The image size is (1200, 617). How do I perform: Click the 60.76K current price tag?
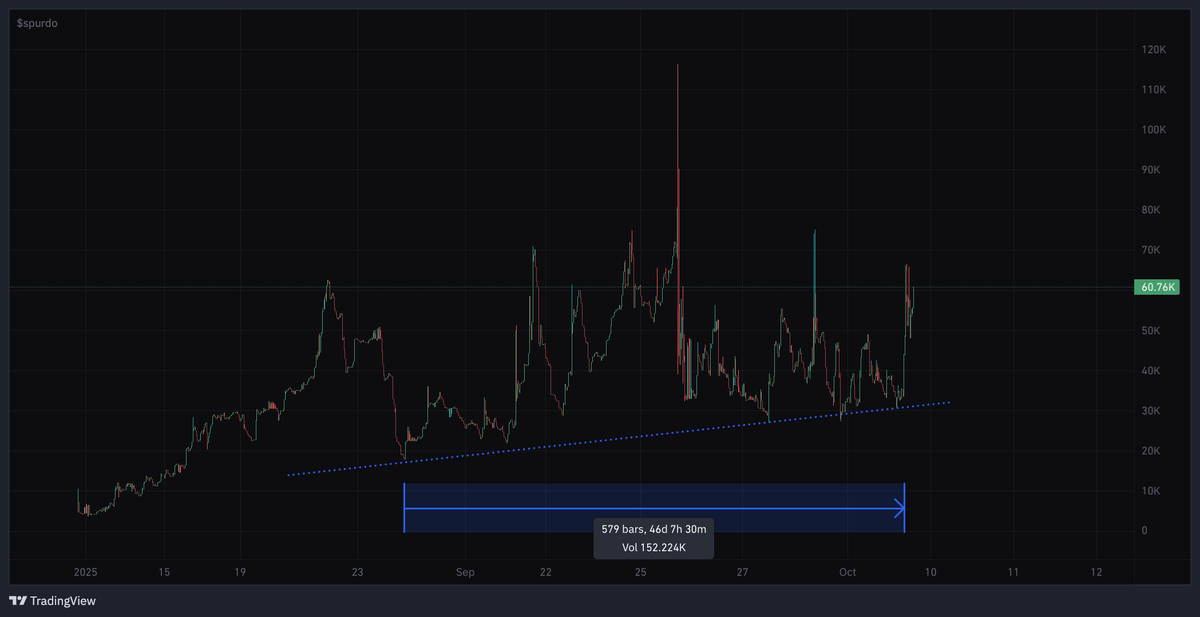(x=1156, y=288)
